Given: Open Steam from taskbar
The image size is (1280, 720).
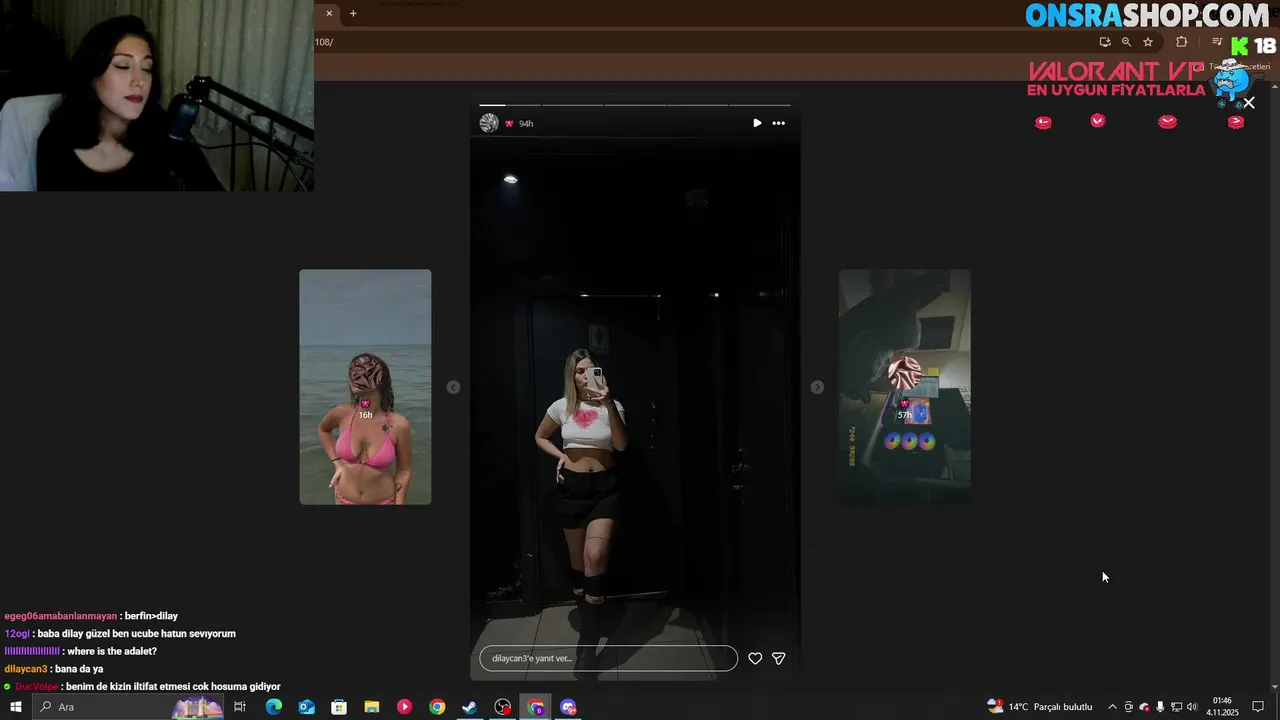Looking at the screenshot, I should click(x=469, y=707).
